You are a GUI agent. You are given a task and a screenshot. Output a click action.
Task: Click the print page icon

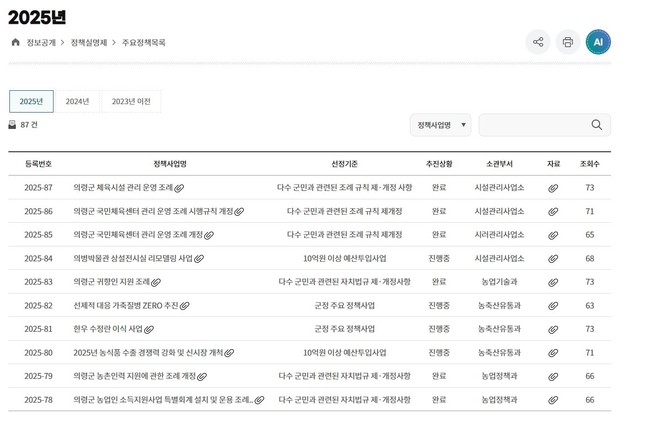coord(568,42)
